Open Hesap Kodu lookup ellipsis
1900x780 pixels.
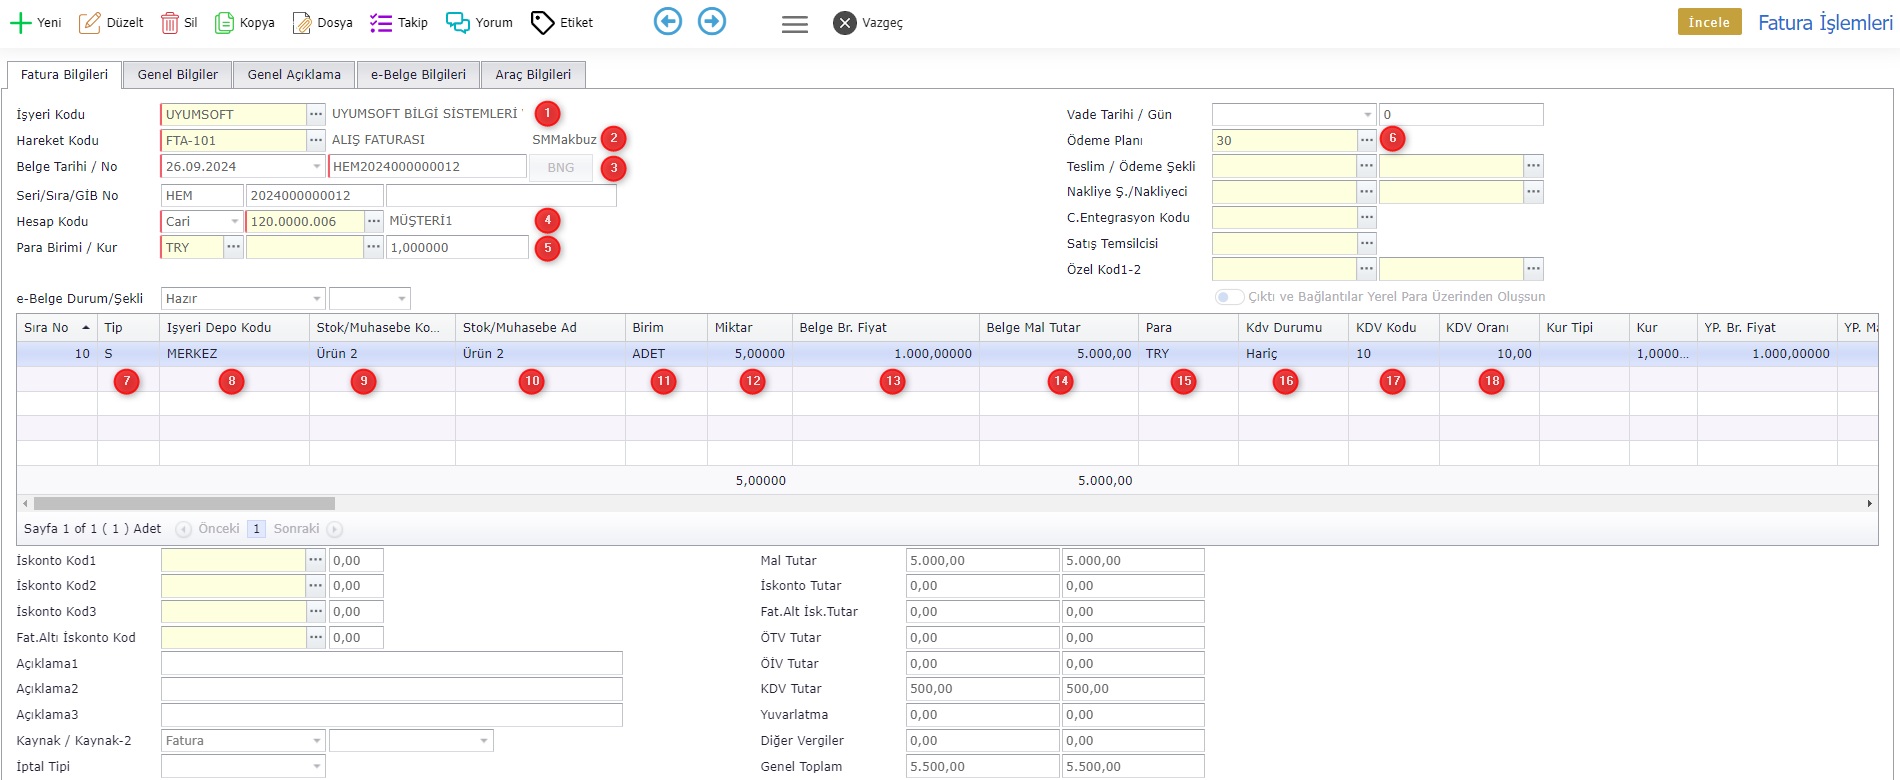point(374,221)
